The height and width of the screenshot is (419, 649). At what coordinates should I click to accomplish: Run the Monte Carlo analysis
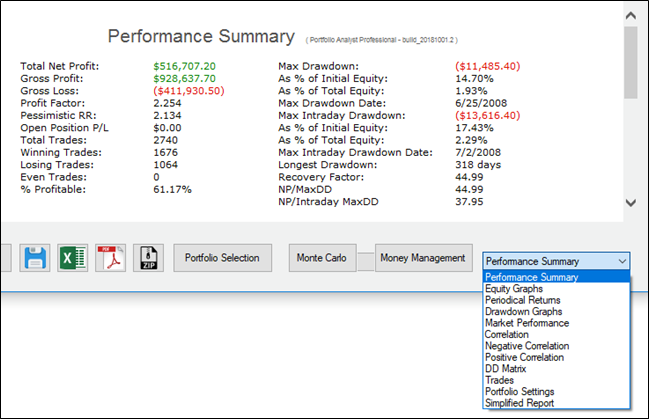coord(321,258)
